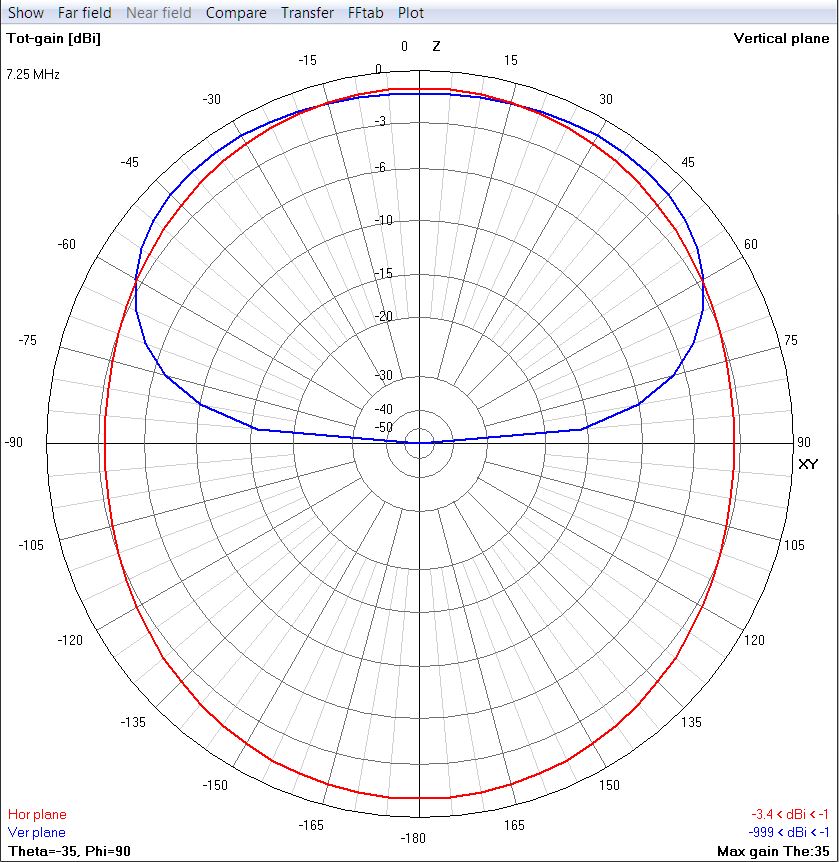Click the 7.25 MHz frequency label
This screenshot has width=839, height=862.
click(30, 72)
